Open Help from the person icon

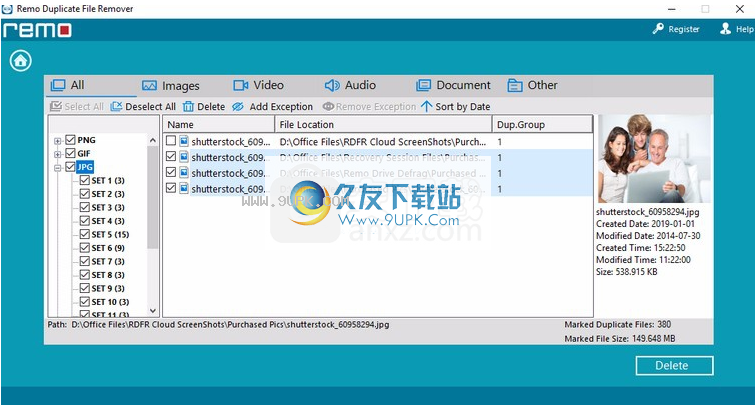click(726, 29)
